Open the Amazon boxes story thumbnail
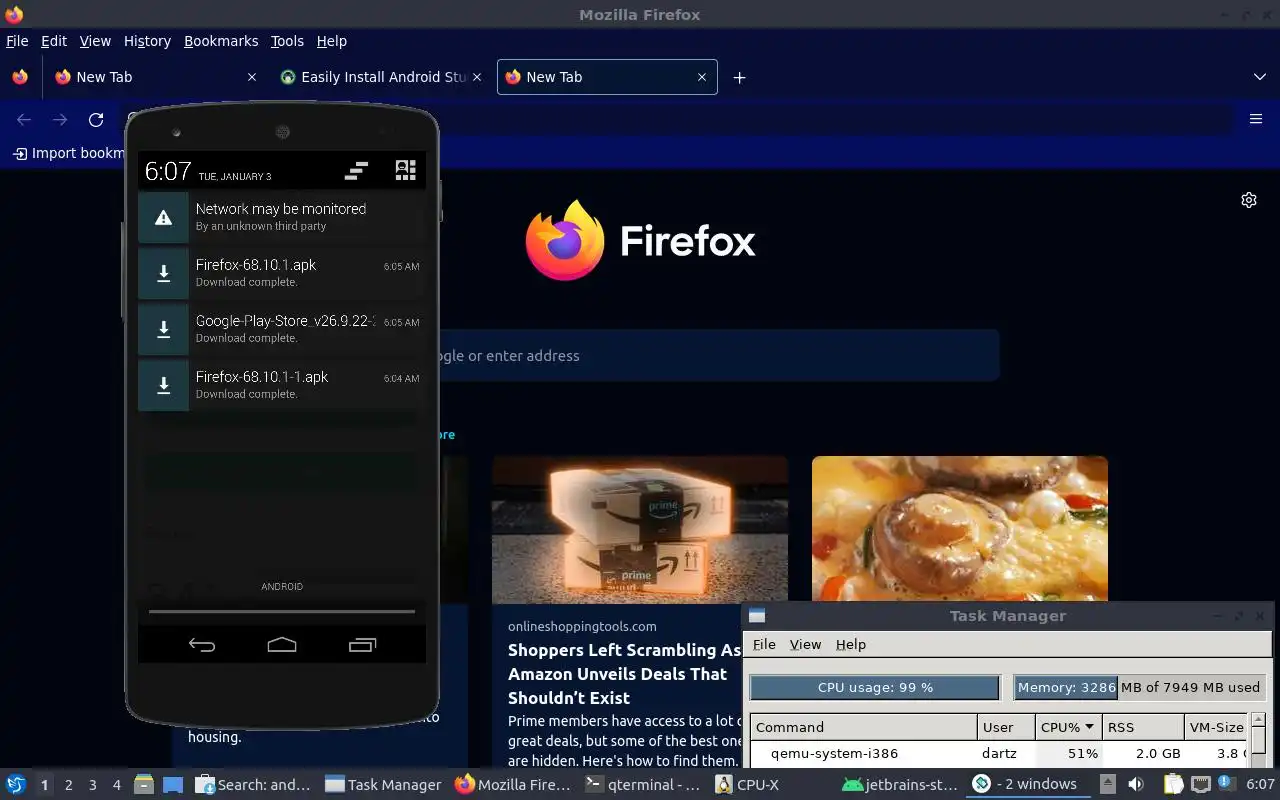 (x=640, y=528)
